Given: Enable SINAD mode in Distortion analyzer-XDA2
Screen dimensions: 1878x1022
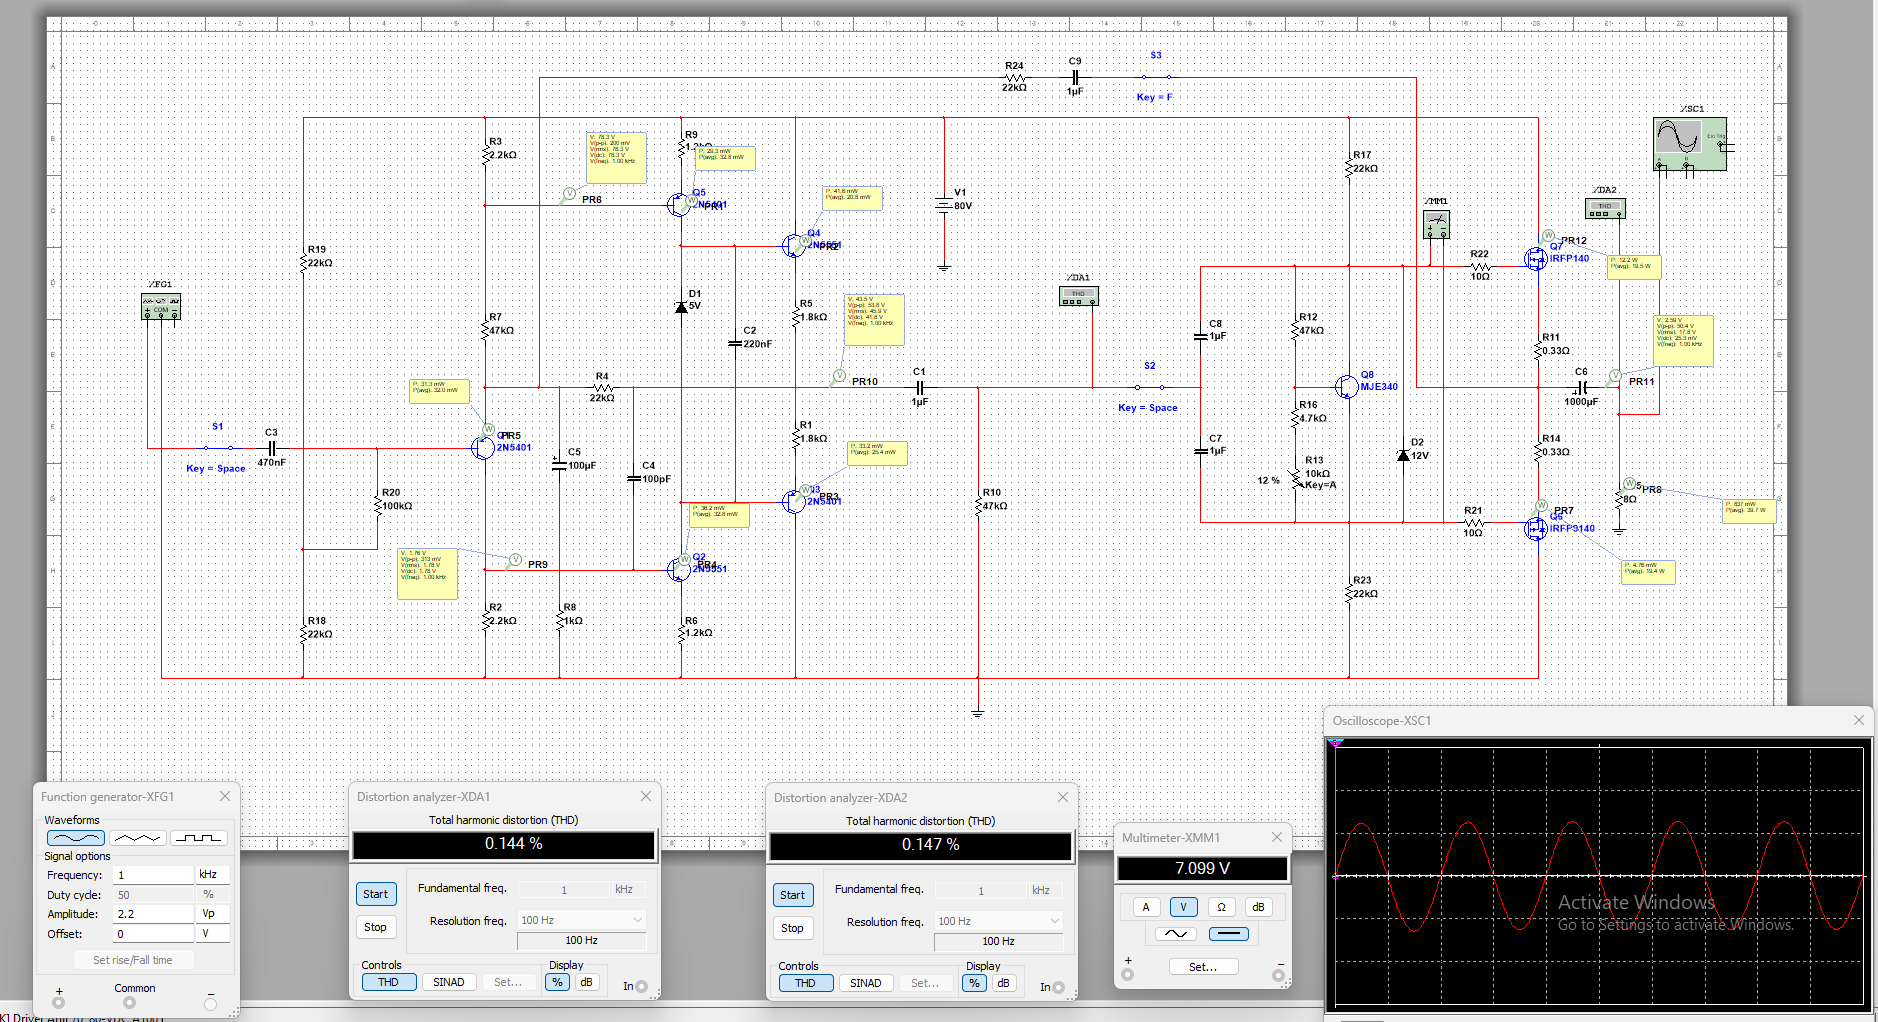Looking at the screenshot, I should [865, 983].
